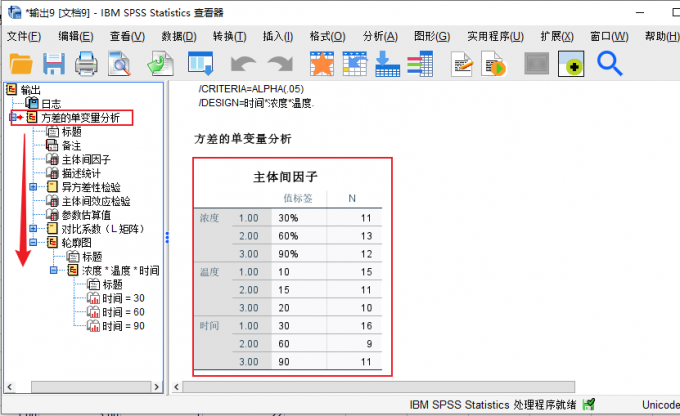Expand the 对比系数 node

[33, 229]
